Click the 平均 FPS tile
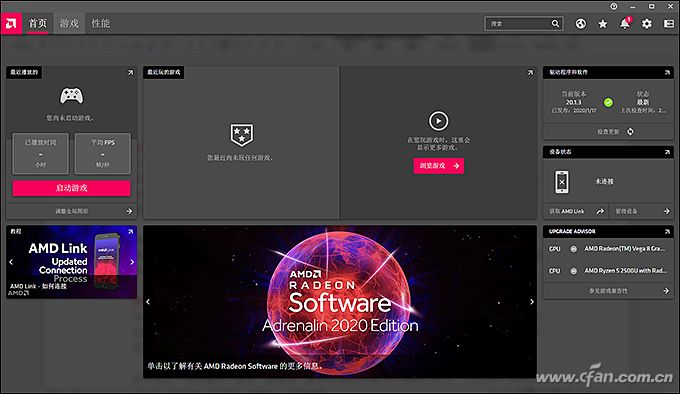Screen dimensions: 680x394 103,153
